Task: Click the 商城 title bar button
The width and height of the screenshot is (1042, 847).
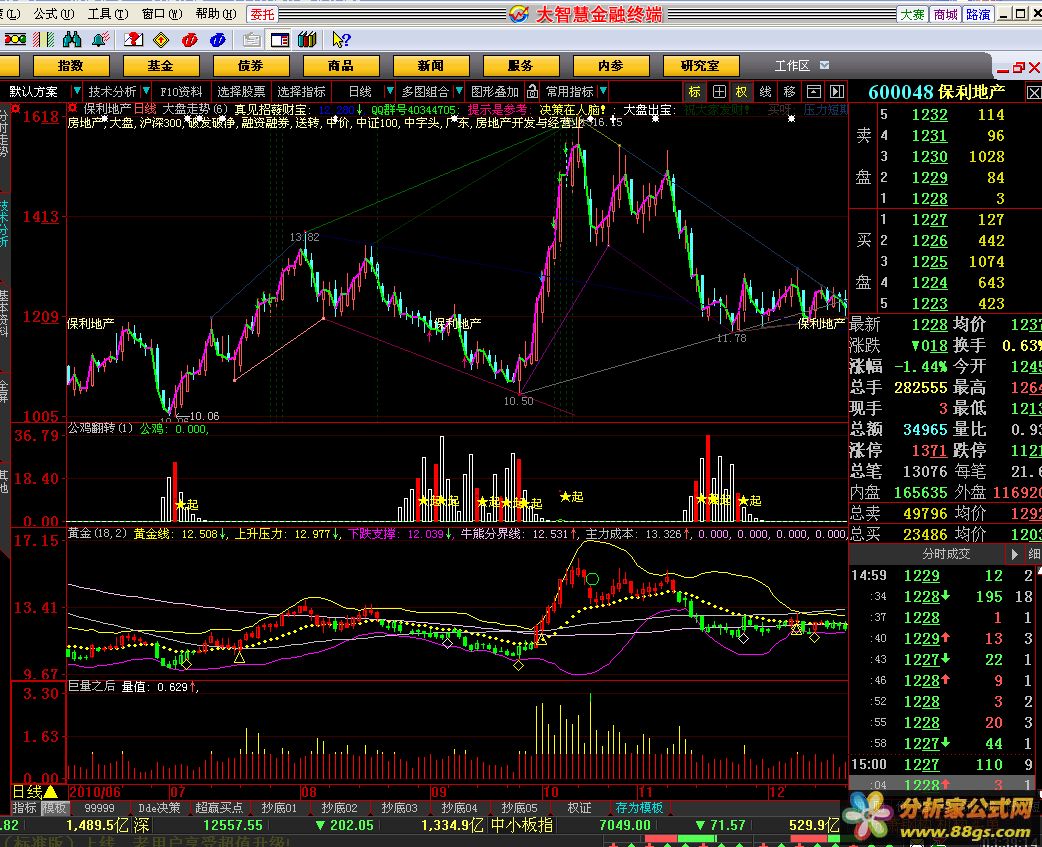Action: pos(945,14)
